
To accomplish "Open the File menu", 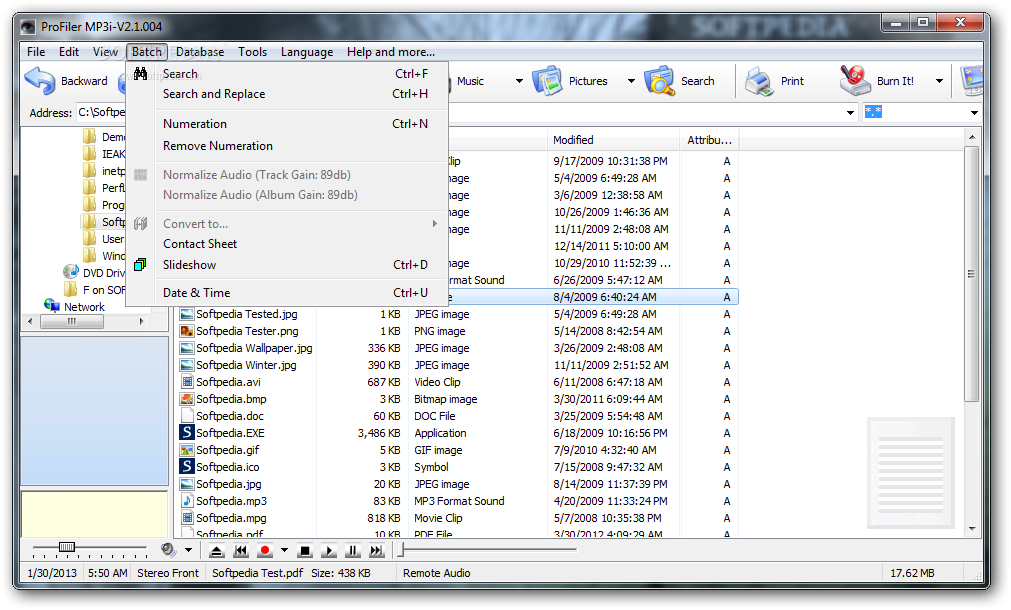I will (x=36, y=52).
